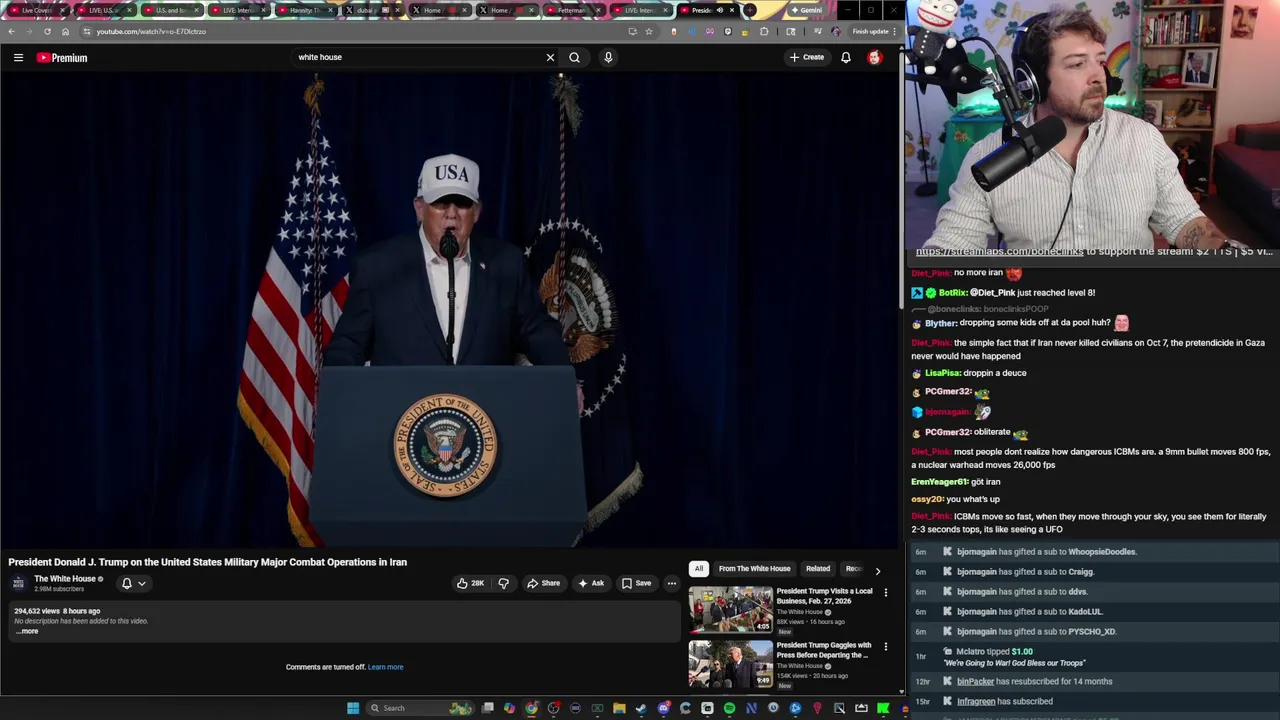1280x720 pixels.
Task: Switch to the 'Hannity' tab
Action: click(304, 10)
